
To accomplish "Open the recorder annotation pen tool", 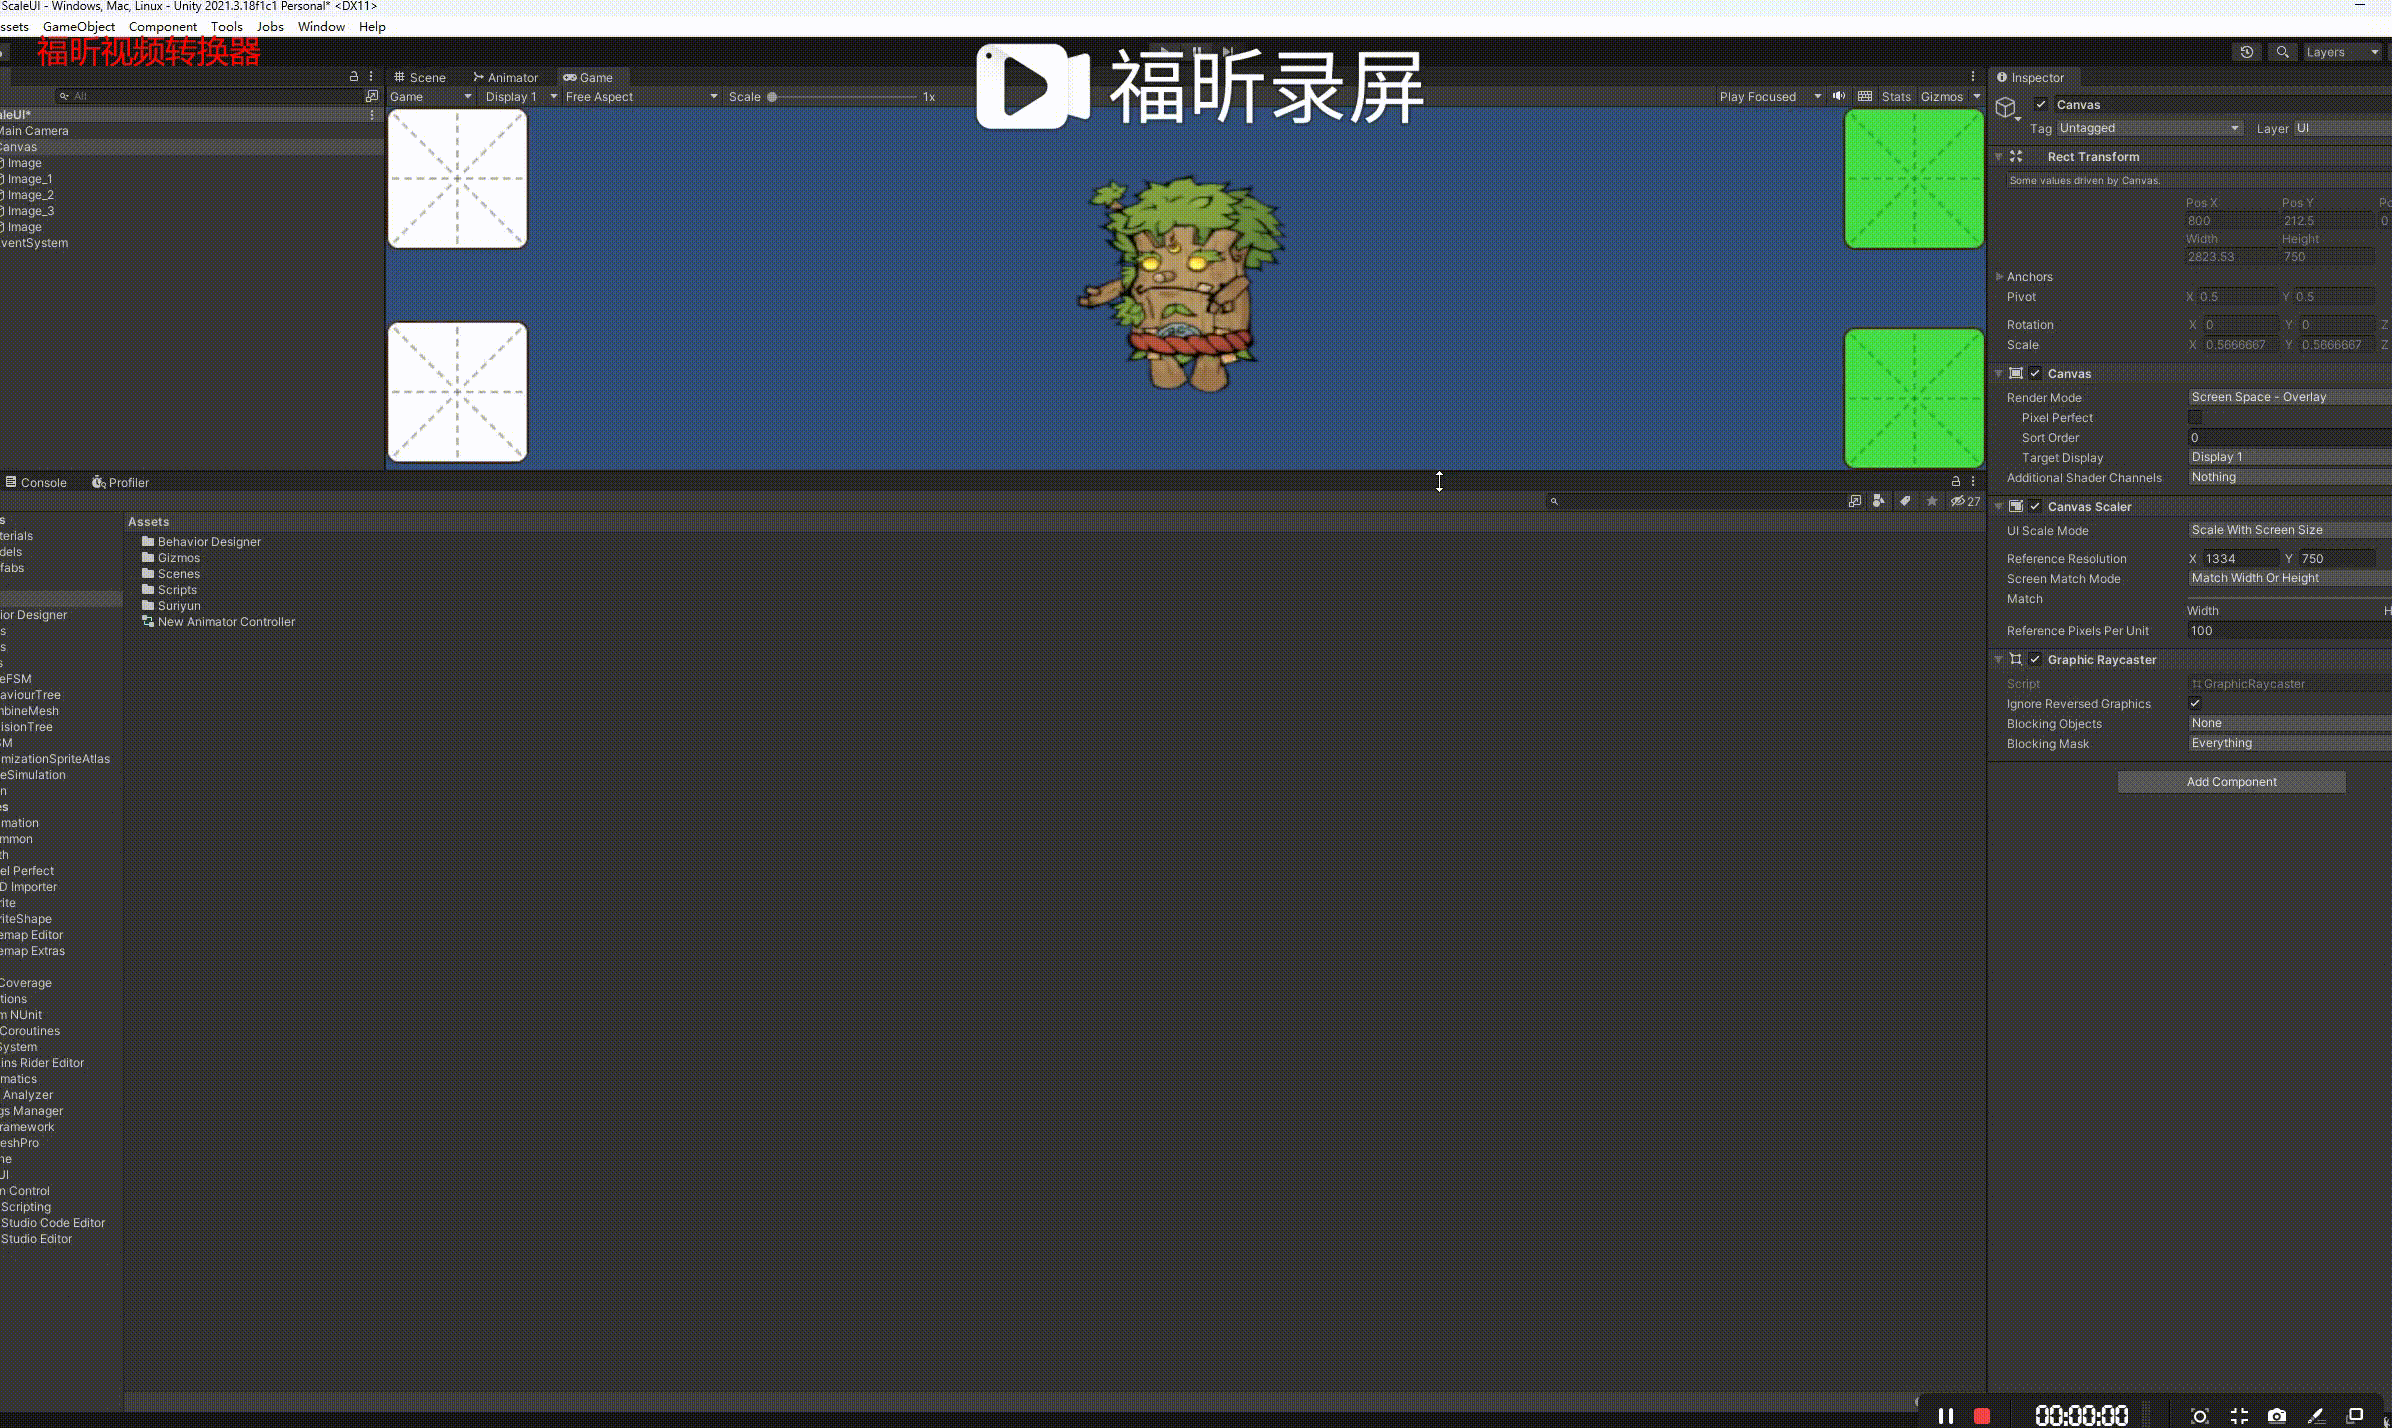I will click(2316, 1415).
